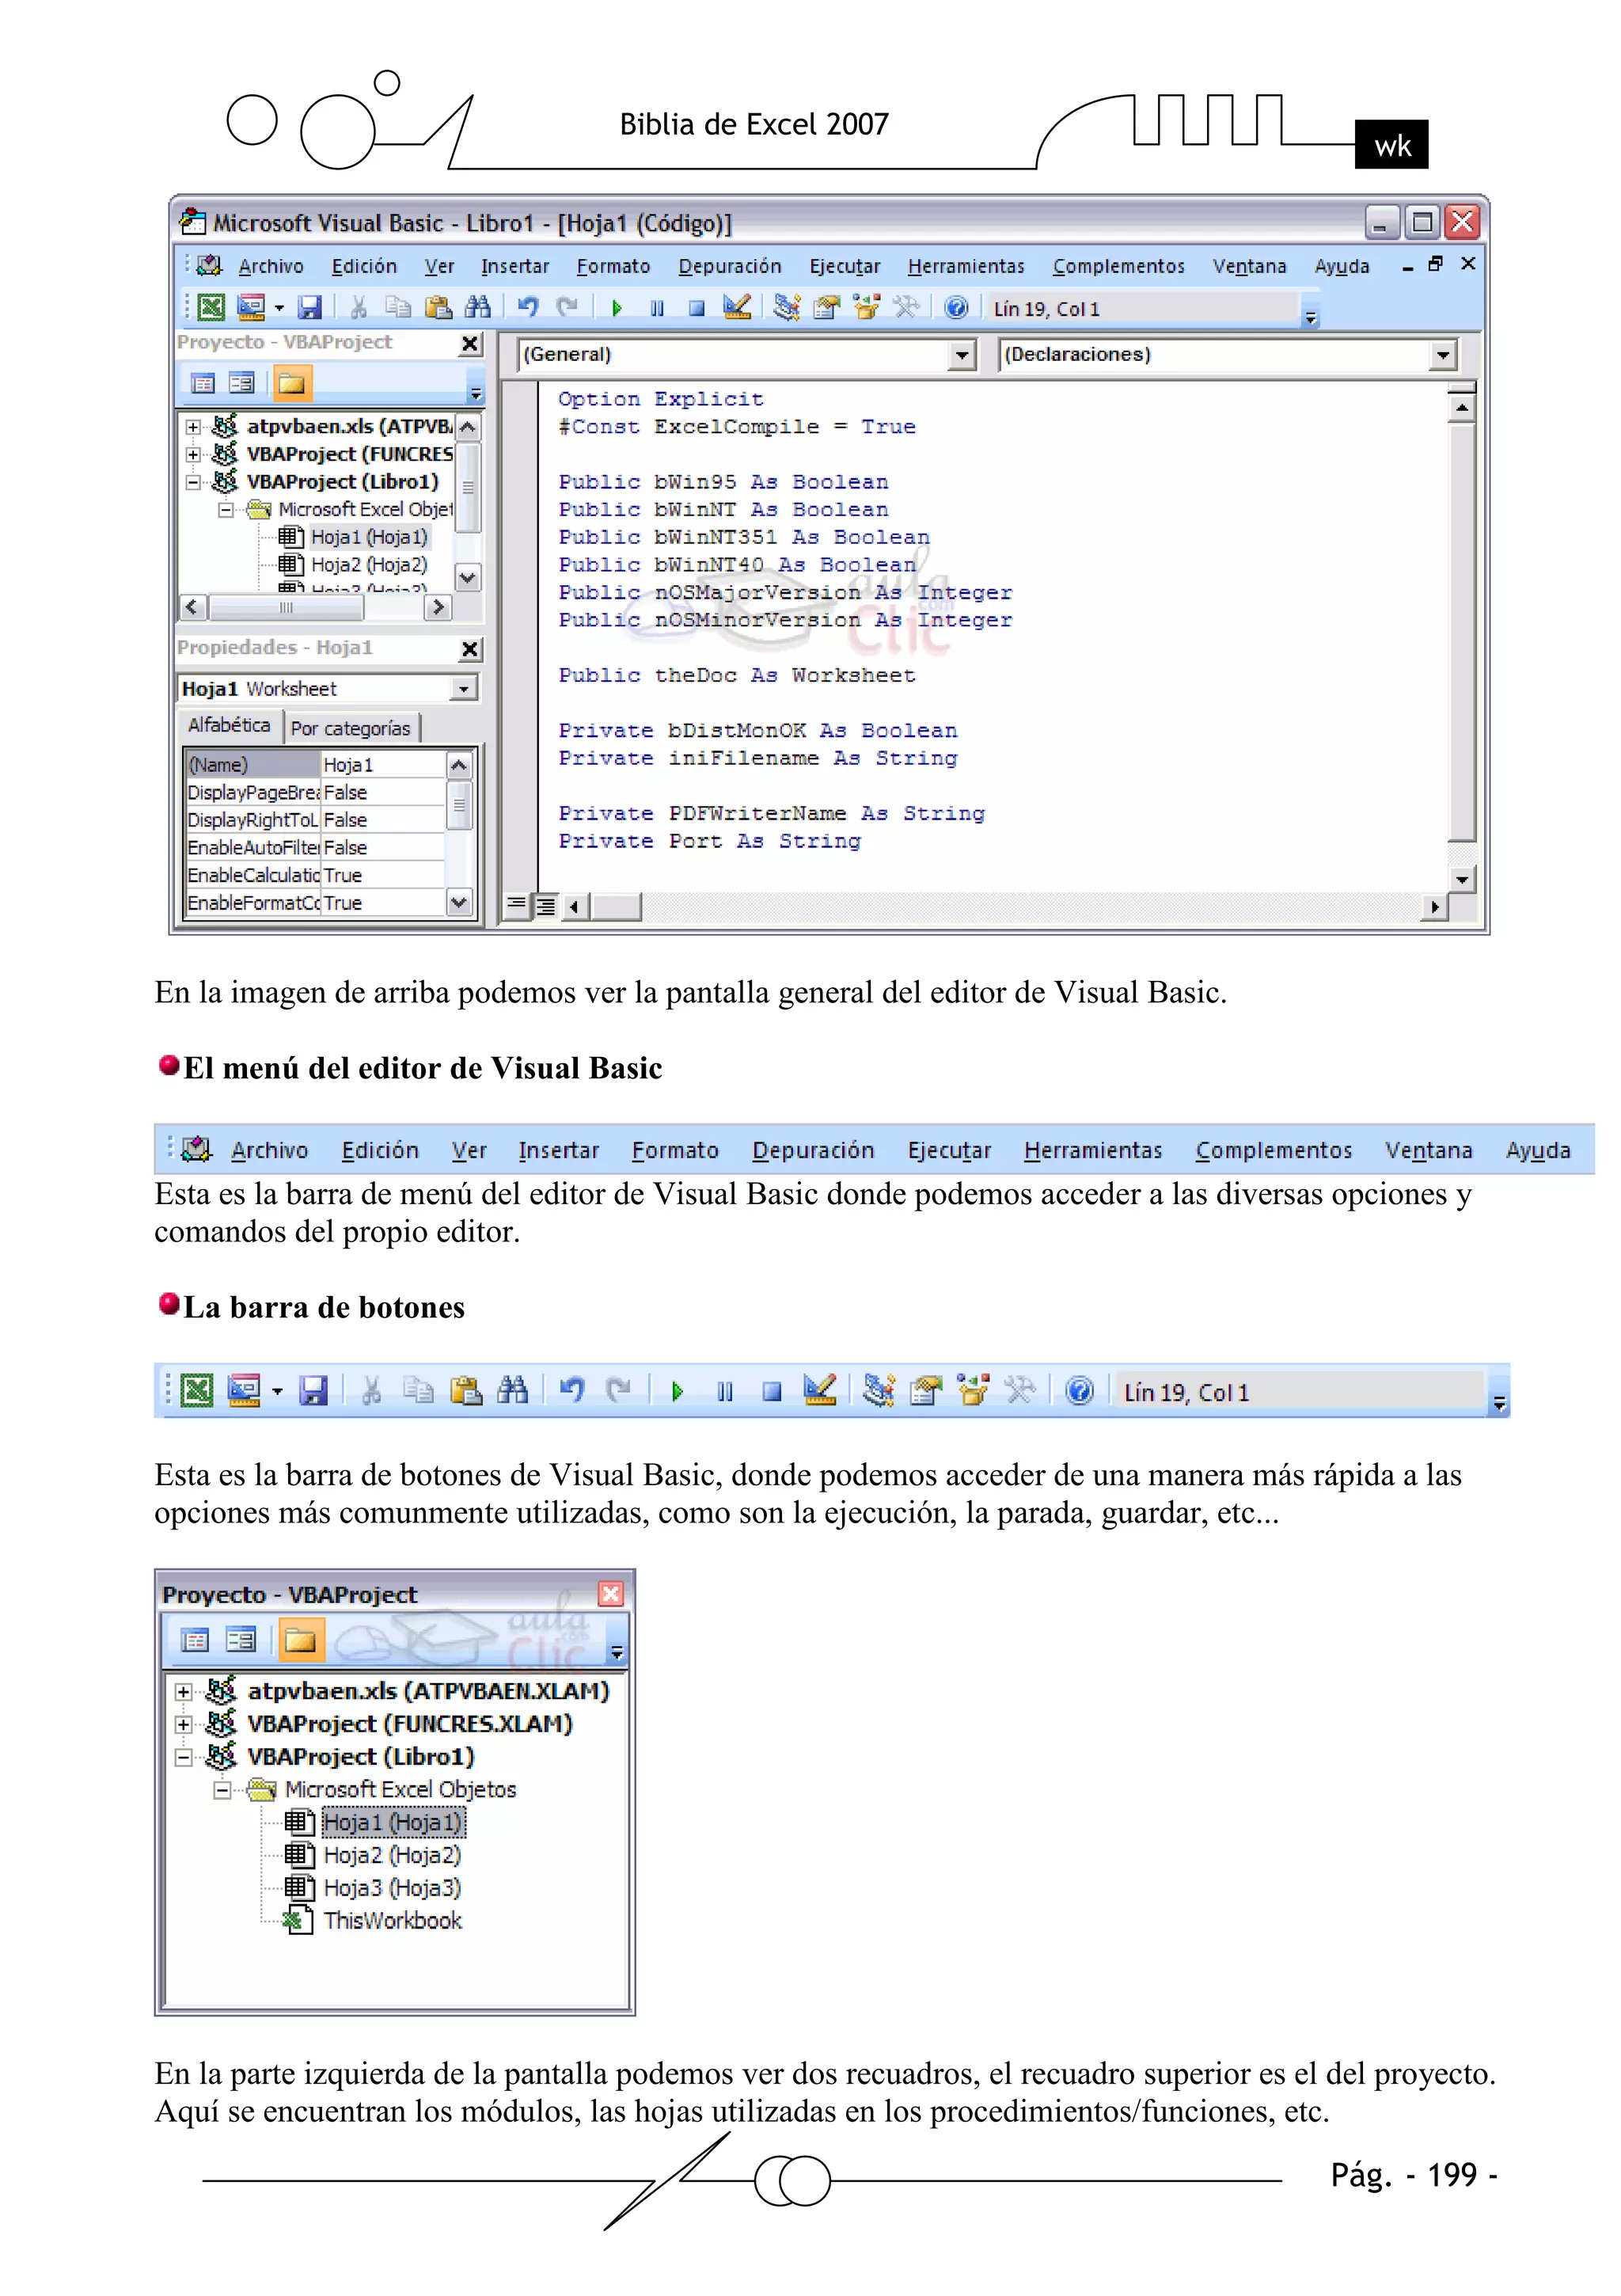The height and width of the screenshot is (2296, 1621).
Task: Switch to Por categorías properties tab
Action: (350, 728)
